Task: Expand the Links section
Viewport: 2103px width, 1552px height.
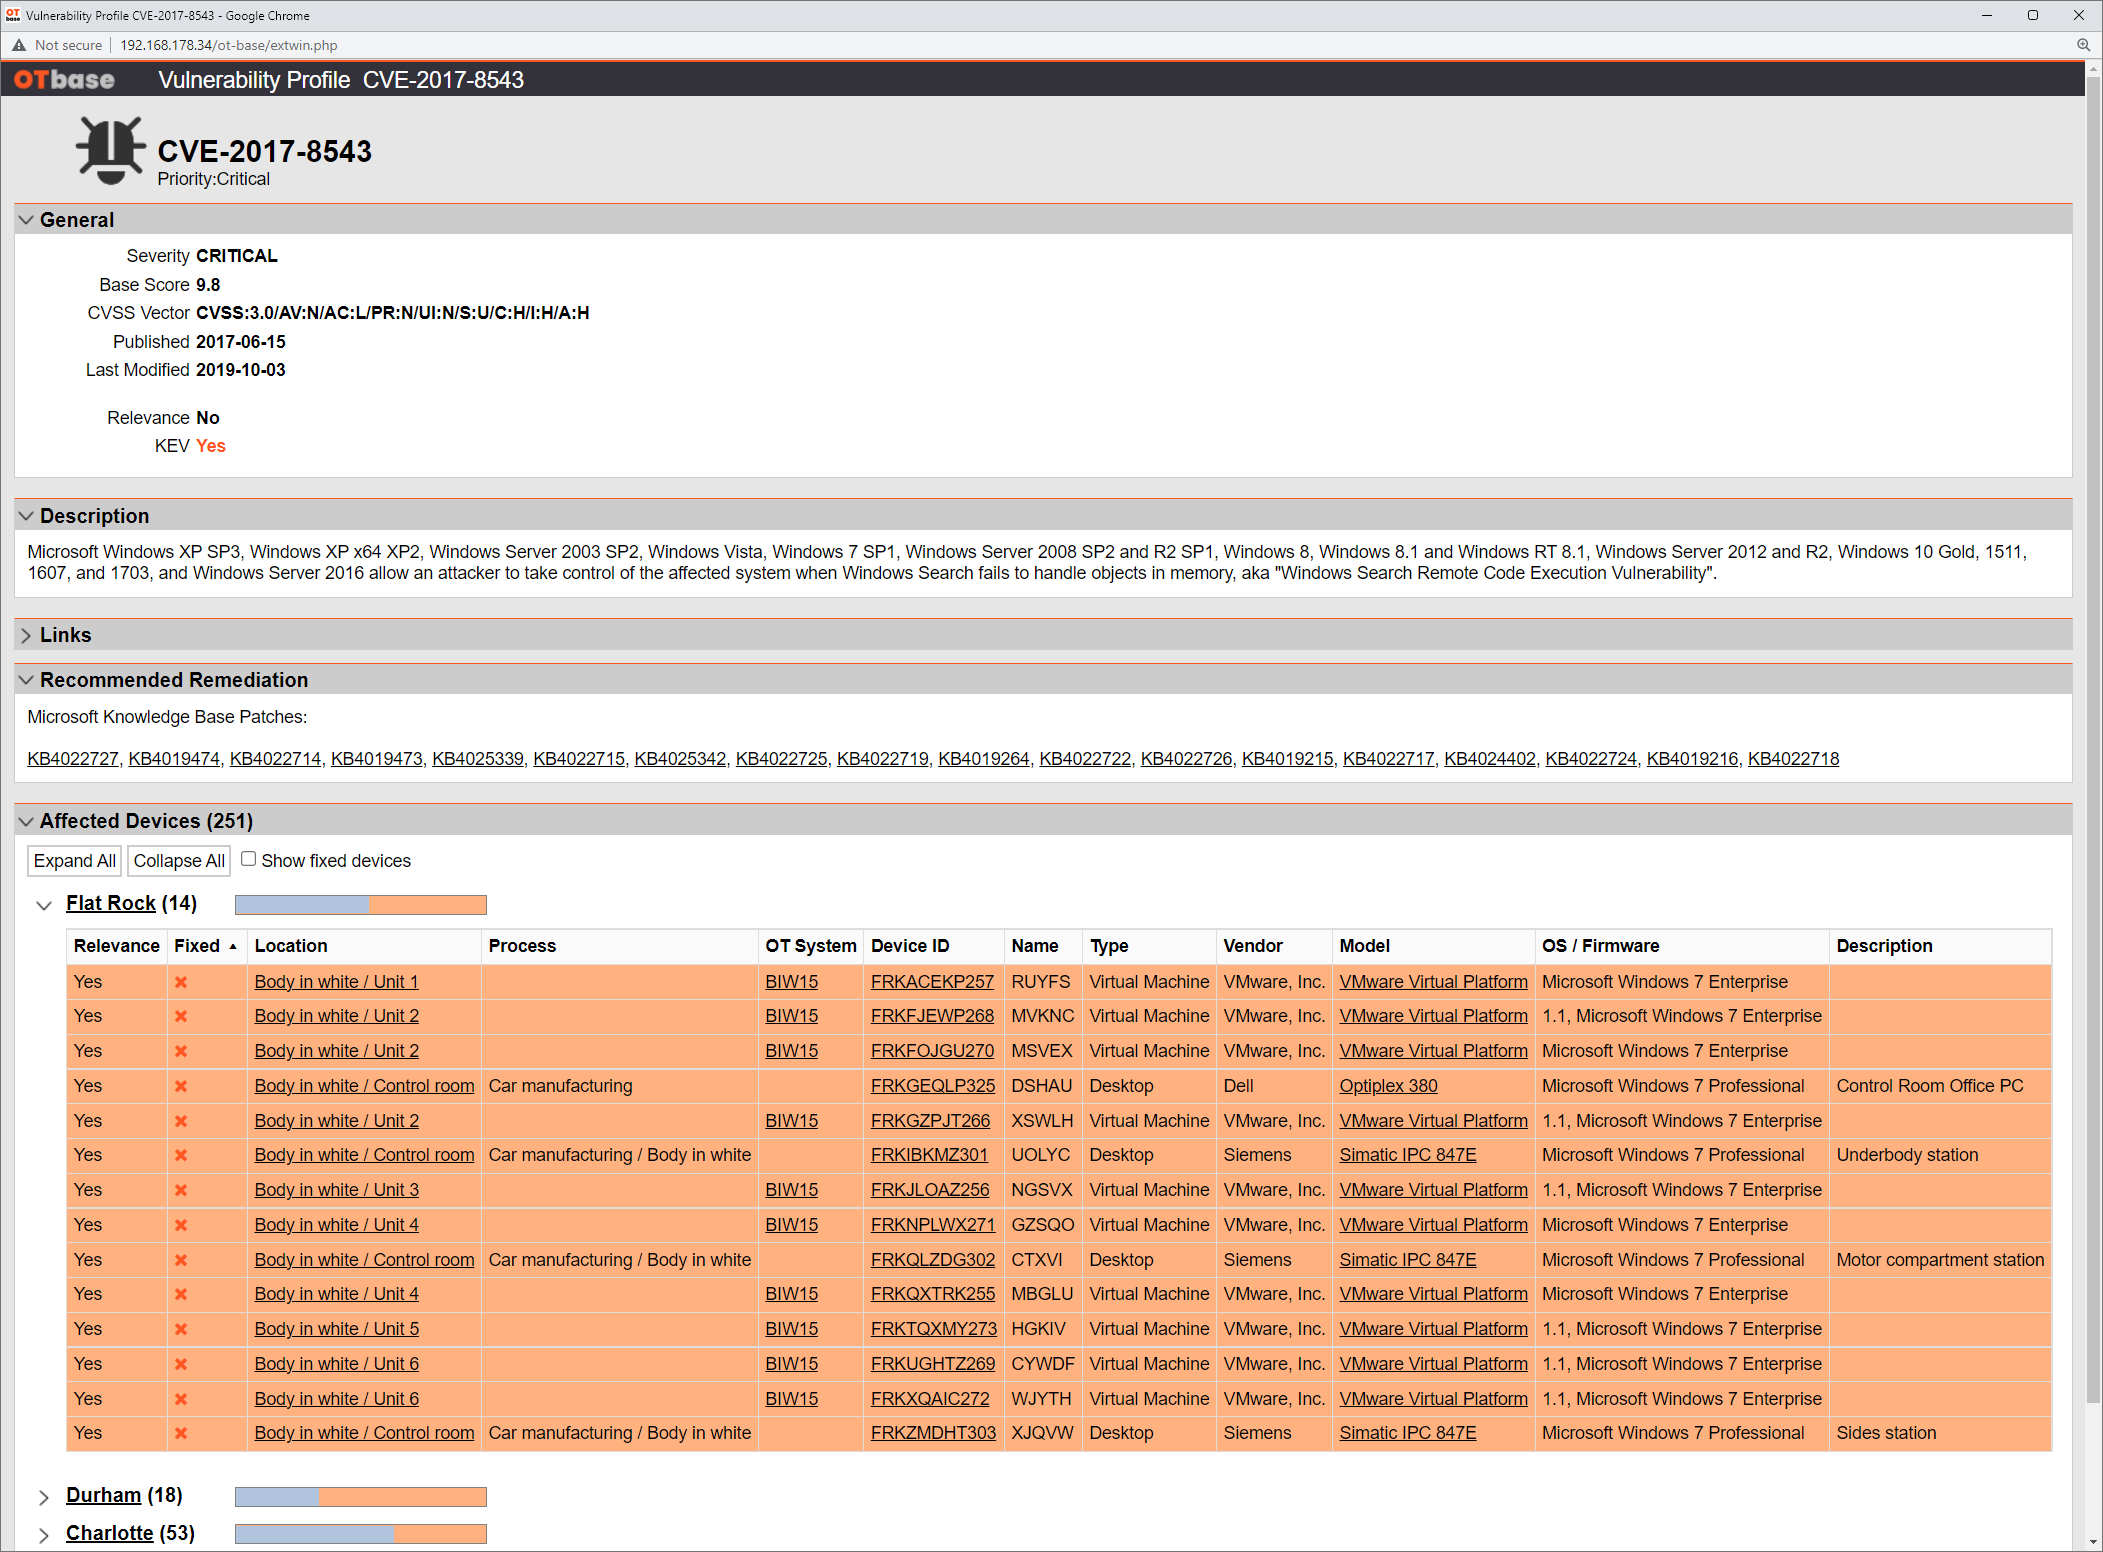Action: point(26,635)
